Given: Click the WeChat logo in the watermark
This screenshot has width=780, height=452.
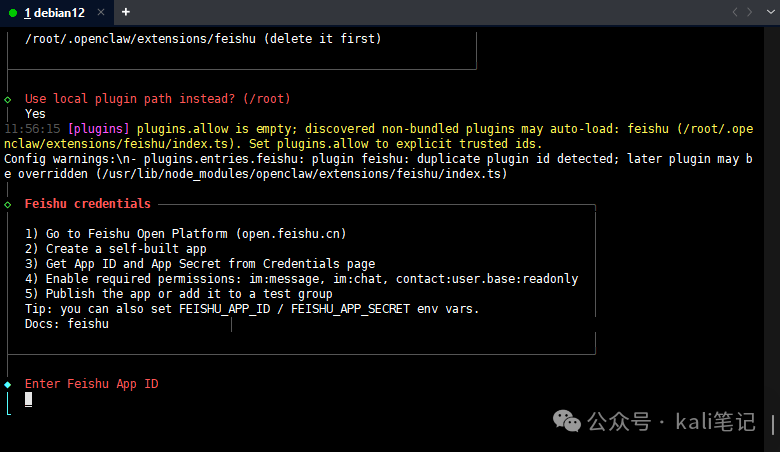Looking at the screenshot, I should point(571,422).
